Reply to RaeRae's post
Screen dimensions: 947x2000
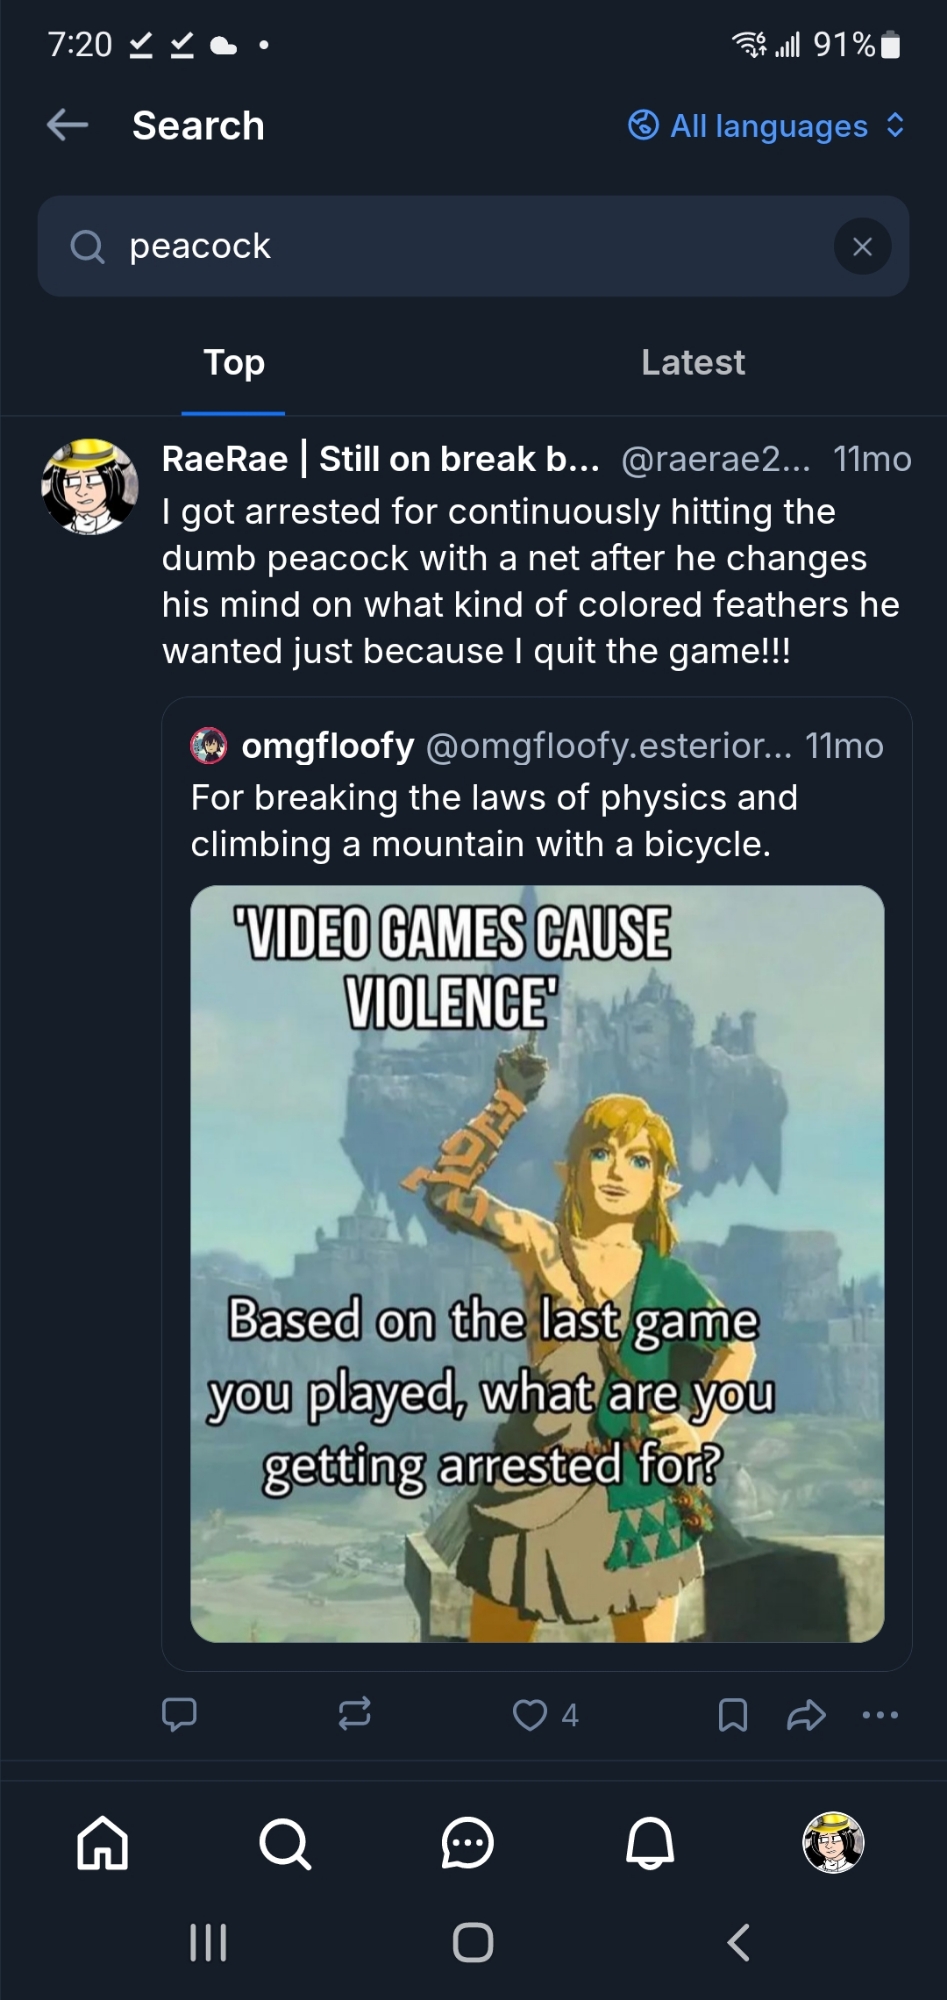pyautogui.click(x=180, y=1714)
